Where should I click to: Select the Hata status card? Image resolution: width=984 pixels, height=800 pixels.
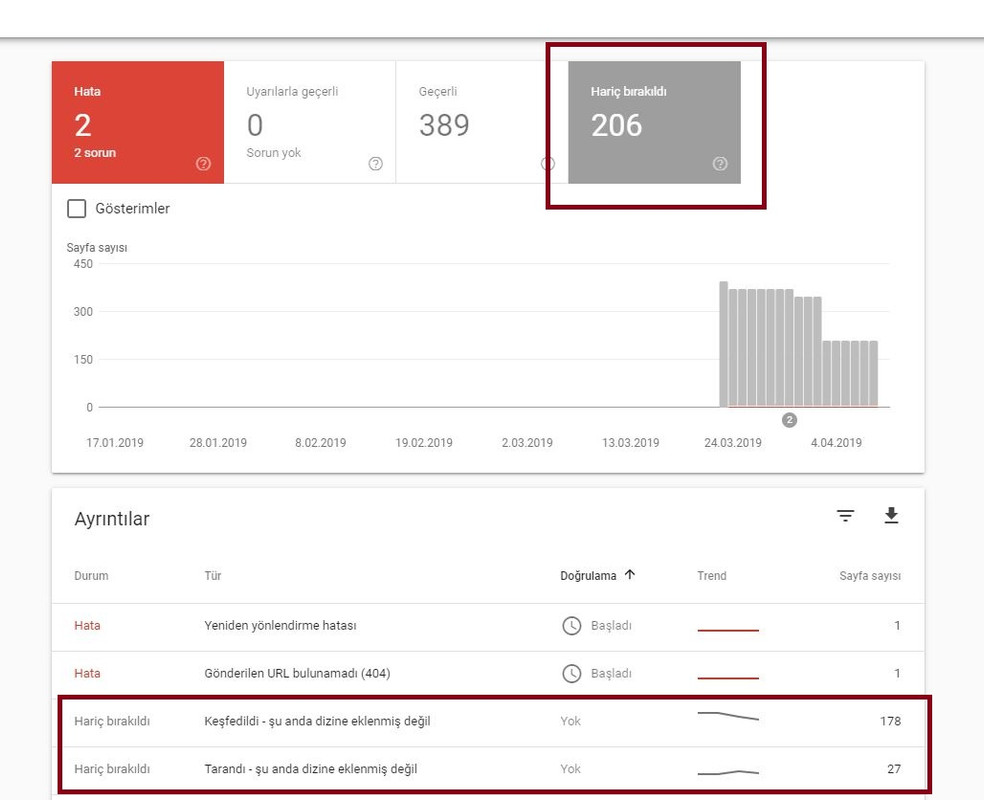click(138, 122)
